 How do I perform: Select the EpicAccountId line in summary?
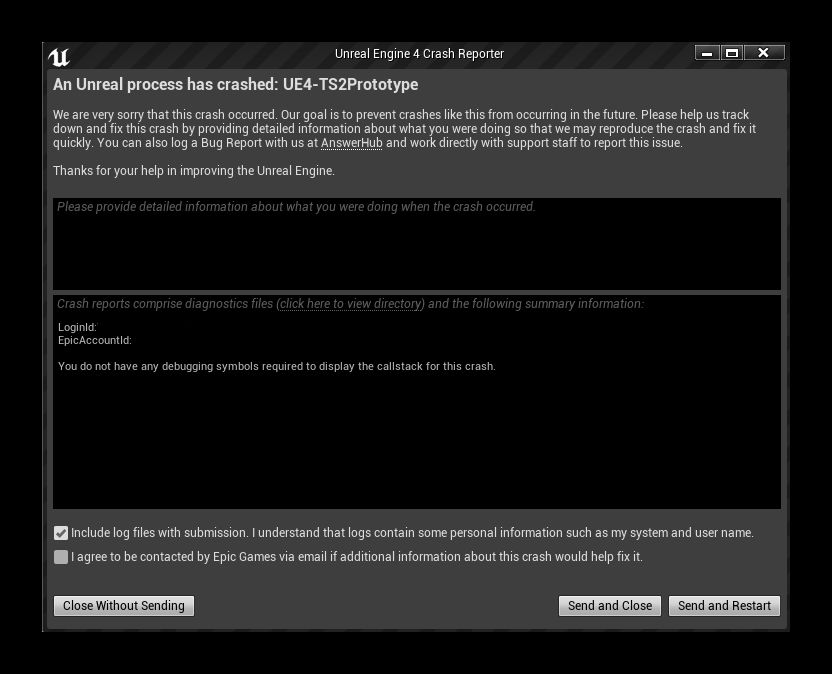pos(95,340)
